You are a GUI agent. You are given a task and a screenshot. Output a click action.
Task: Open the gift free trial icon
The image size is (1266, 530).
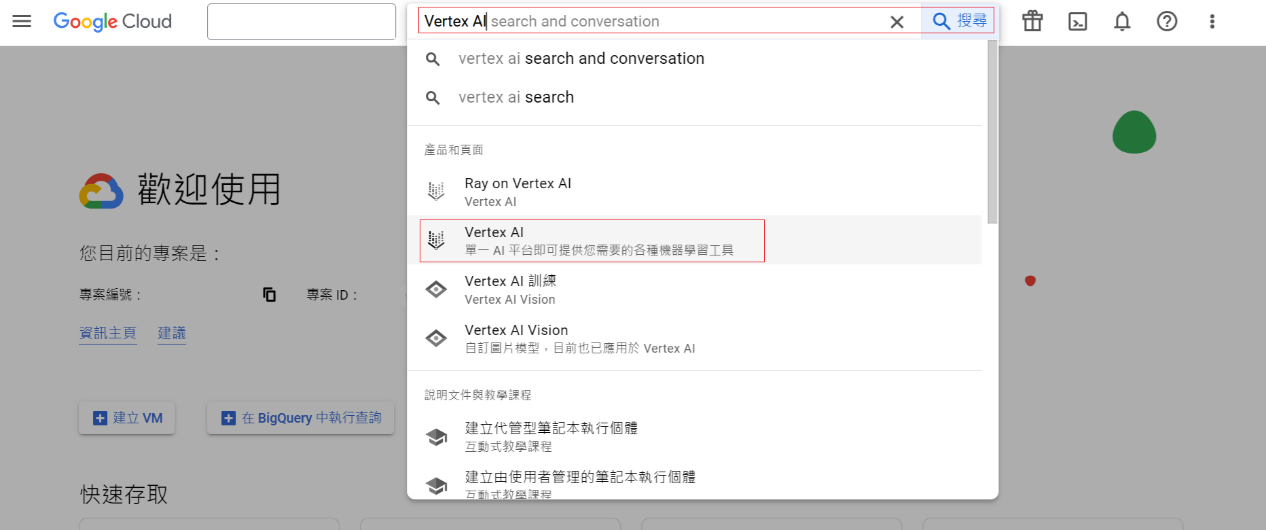coord(1032,21)
